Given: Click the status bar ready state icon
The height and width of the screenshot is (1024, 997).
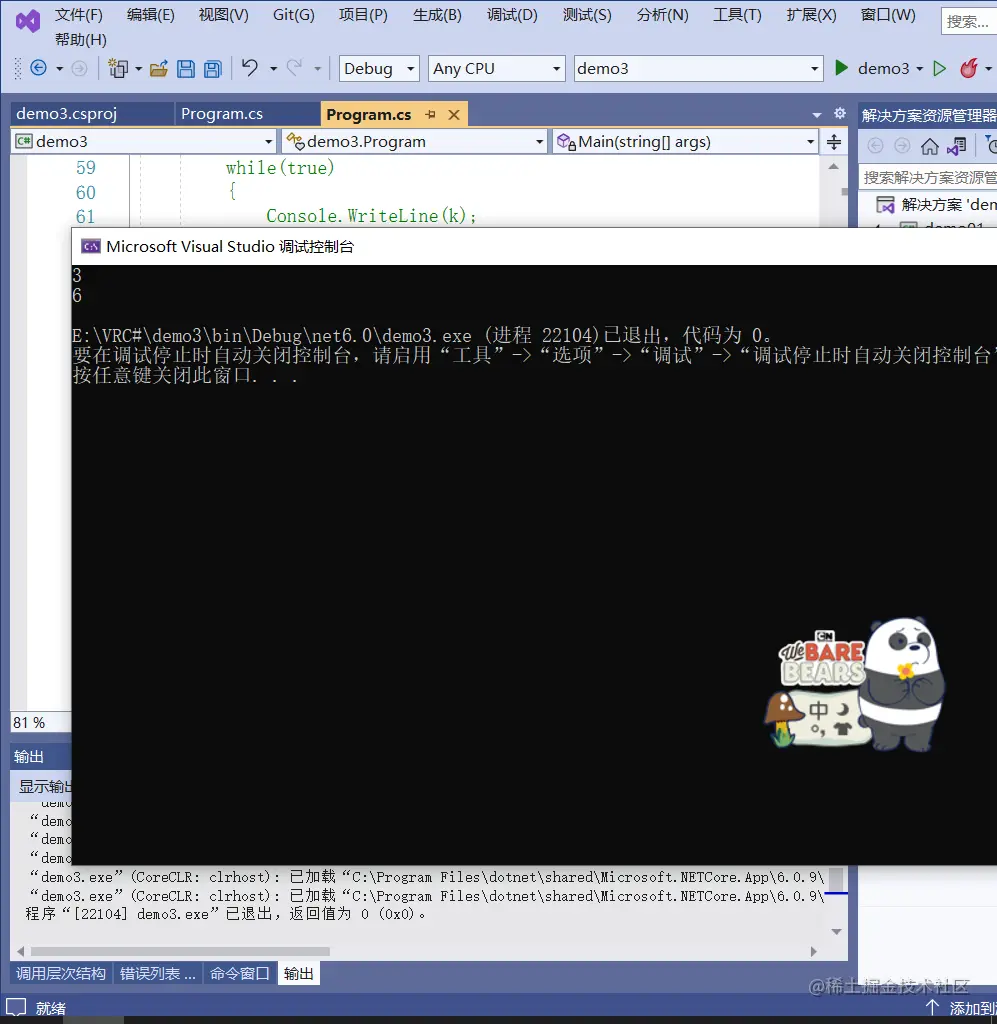Looking at the screenshot, I should pos(16,1007).
